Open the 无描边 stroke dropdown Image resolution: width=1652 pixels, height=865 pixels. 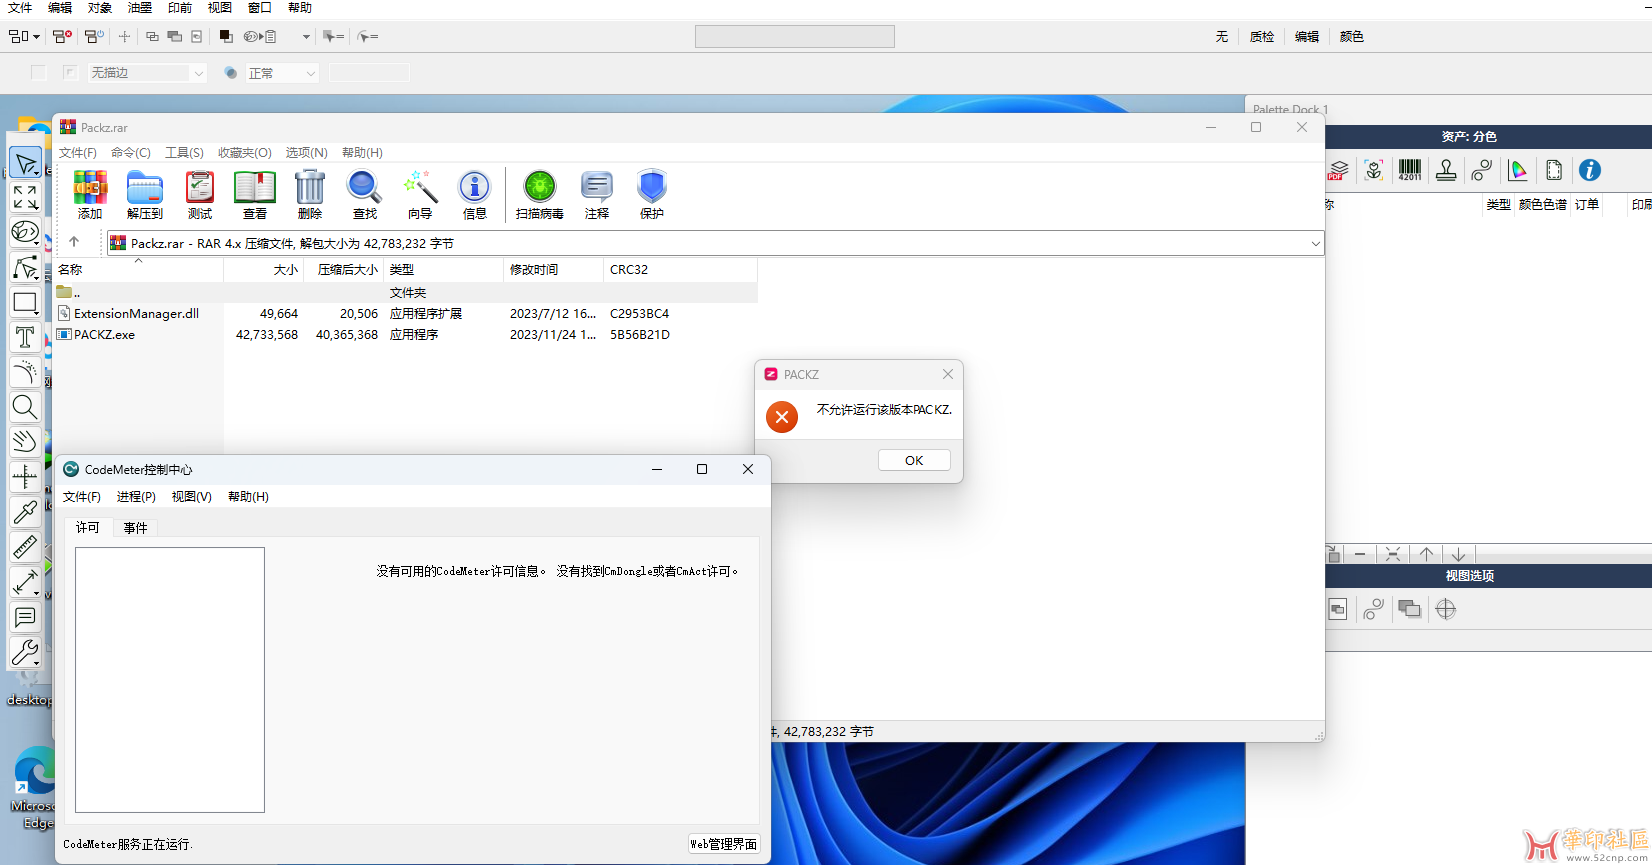pos(146,73)
